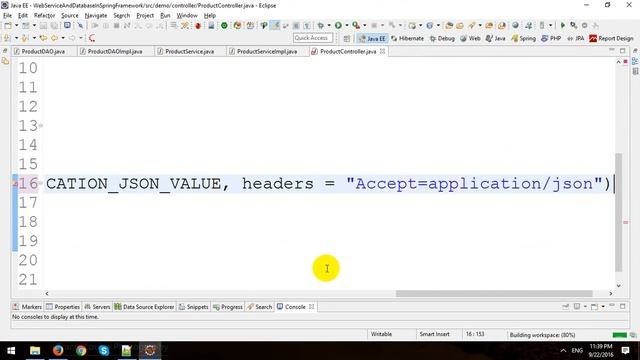The height and width of the screenshot is (360, 640).
Task: Open the File menu
Action: [7, 16]
